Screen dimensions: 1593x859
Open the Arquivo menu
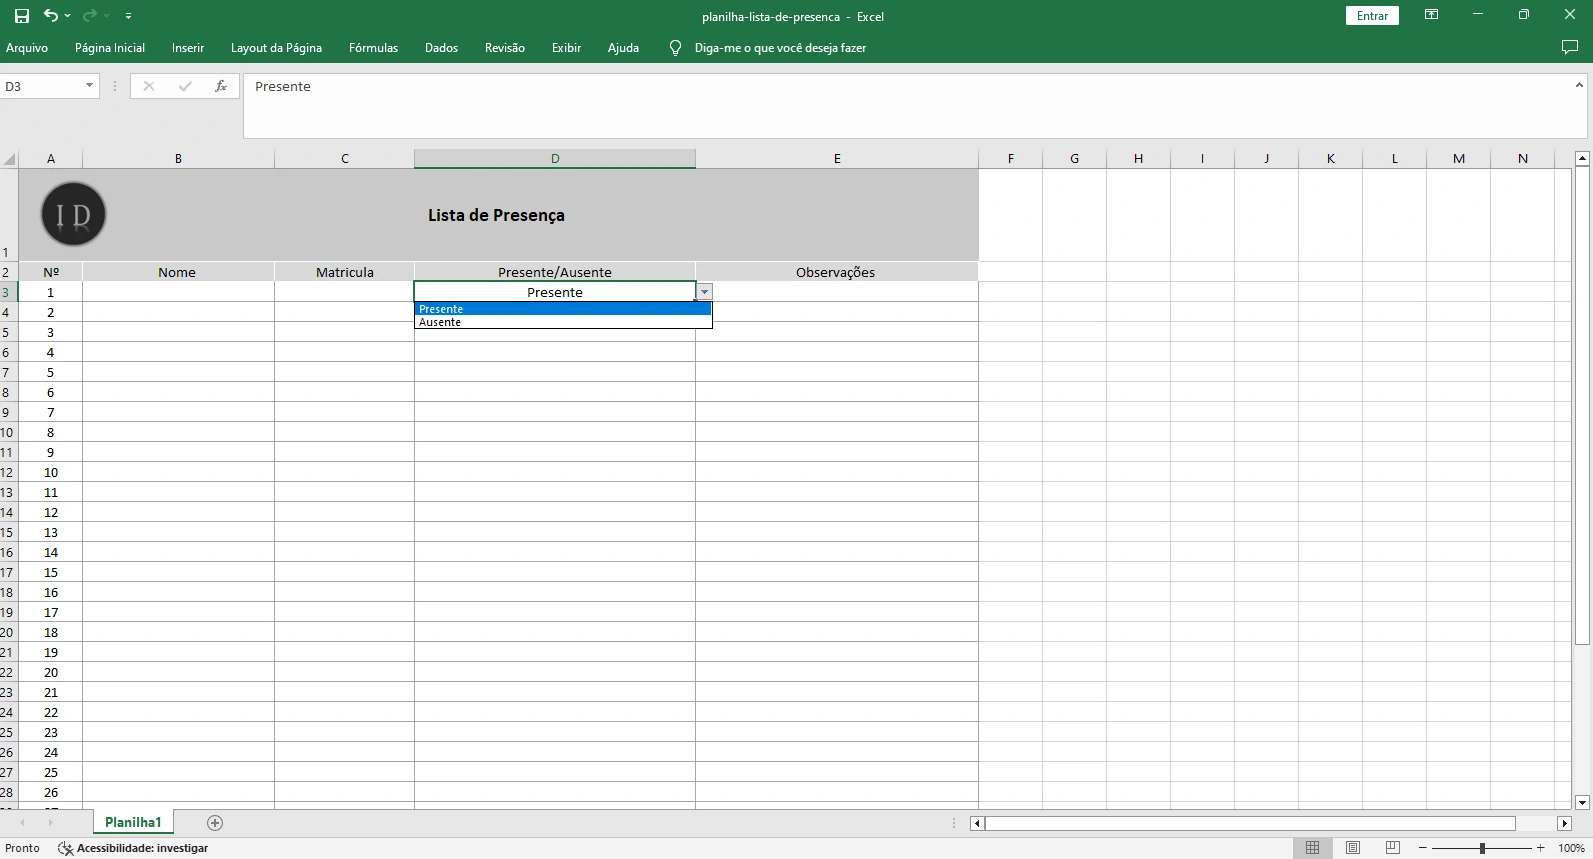click(27, 48)
